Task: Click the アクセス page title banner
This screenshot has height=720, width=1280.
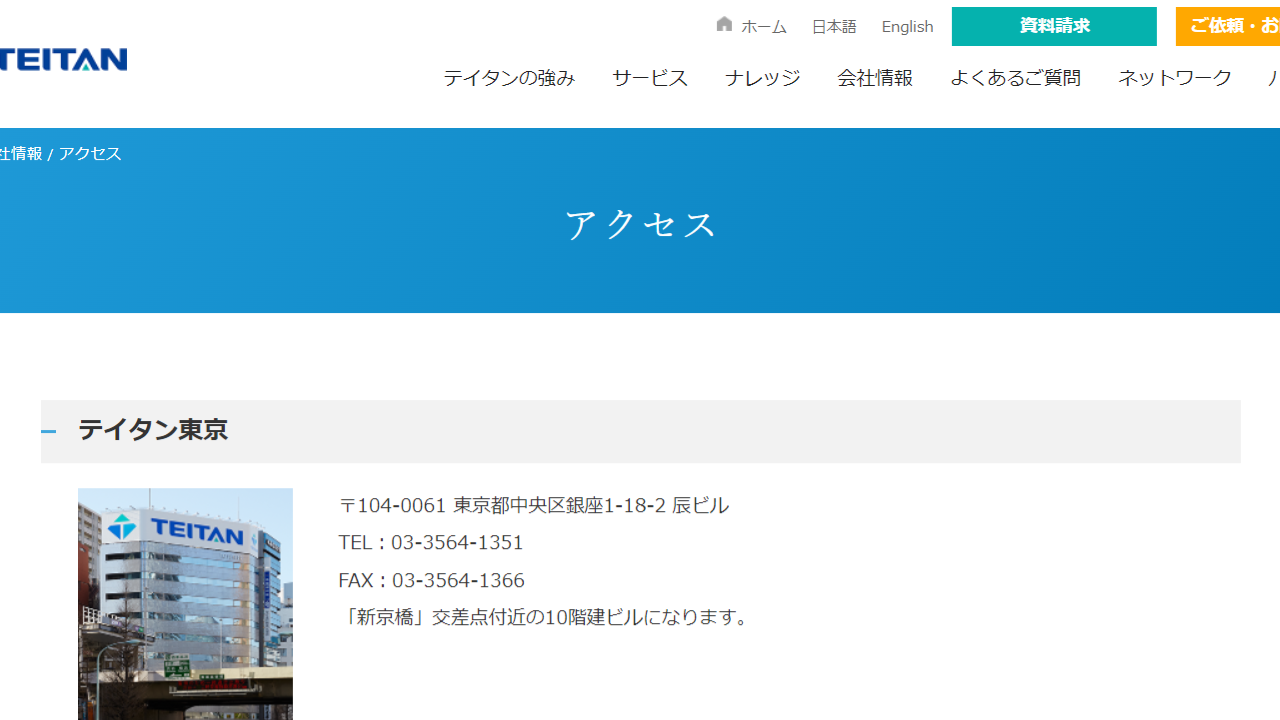Action: pyautogui.click(x=640, y=222)
